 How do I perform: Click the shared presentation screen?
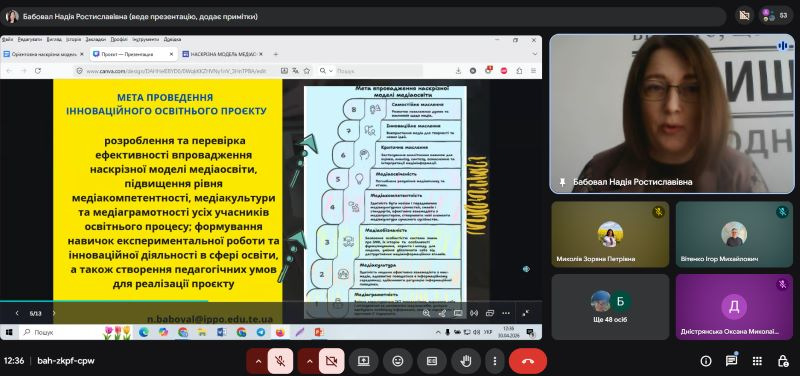(x=271, y=187)
